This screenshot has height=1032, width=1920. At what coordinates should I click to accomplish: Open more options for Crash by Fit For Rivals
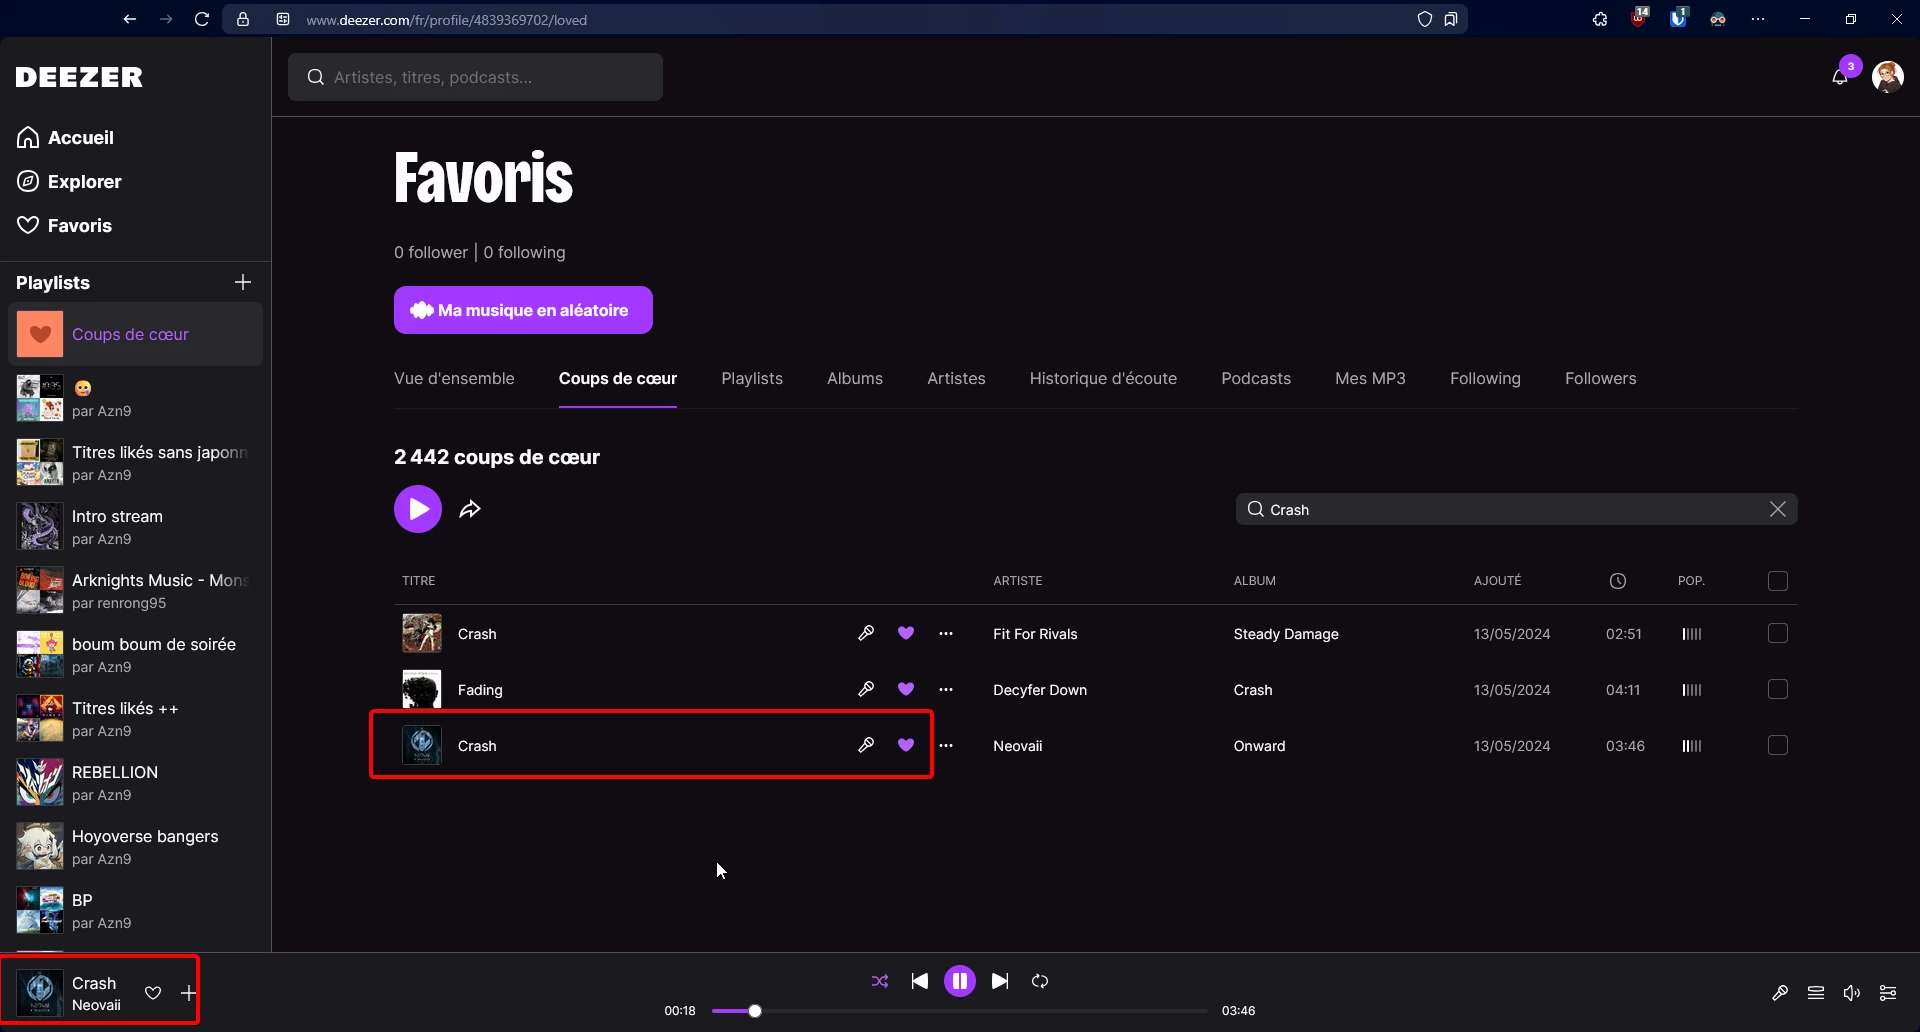point(946,634)
